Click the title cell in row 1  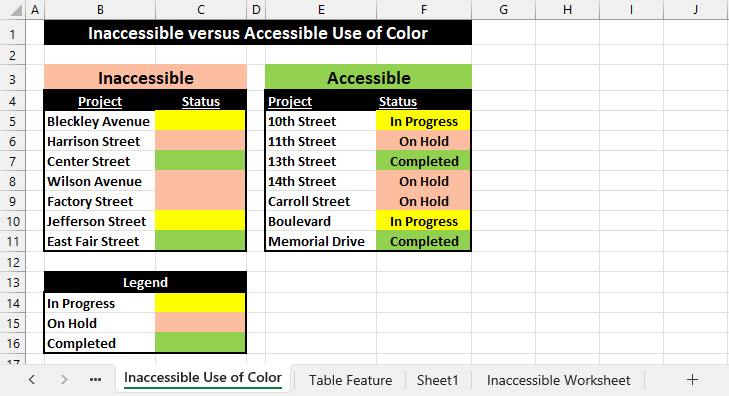[258, 33]
